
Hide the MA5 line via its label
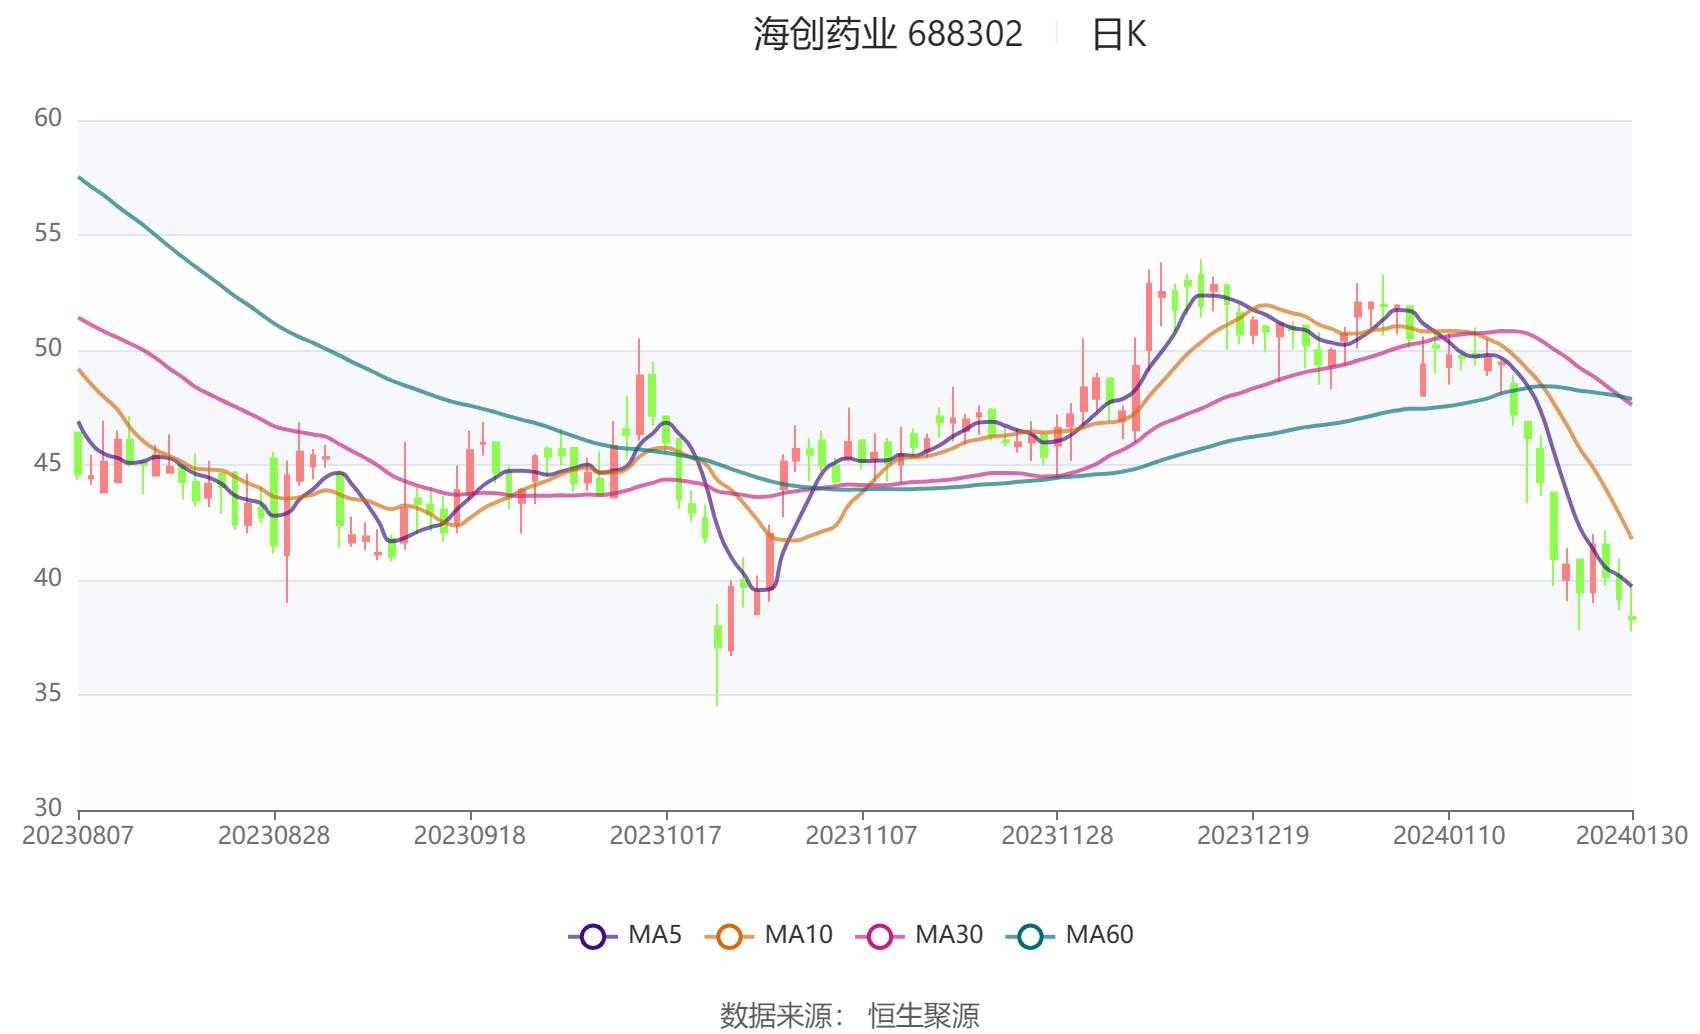(655, 935)
